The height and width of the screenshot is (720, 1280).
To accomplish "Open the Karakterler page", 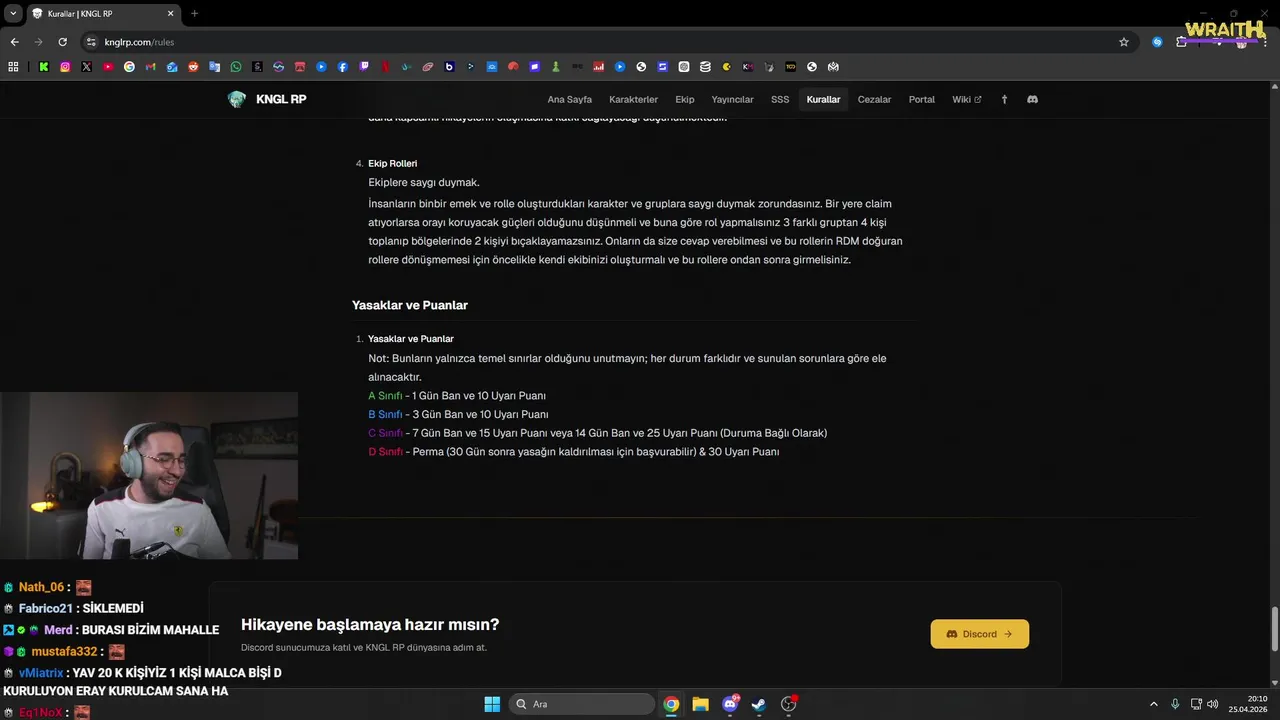I will tap(633, 99).
